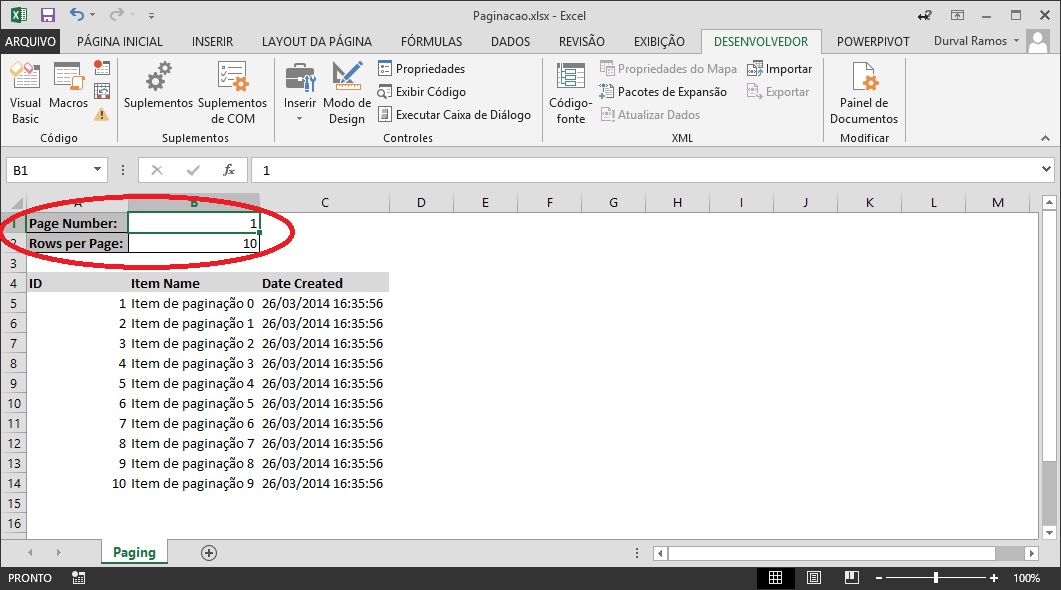Image resolution: width=1061 pixels, height=590 pixels.
Task: Click the Date Created header cell
Action: pos(324,283)
